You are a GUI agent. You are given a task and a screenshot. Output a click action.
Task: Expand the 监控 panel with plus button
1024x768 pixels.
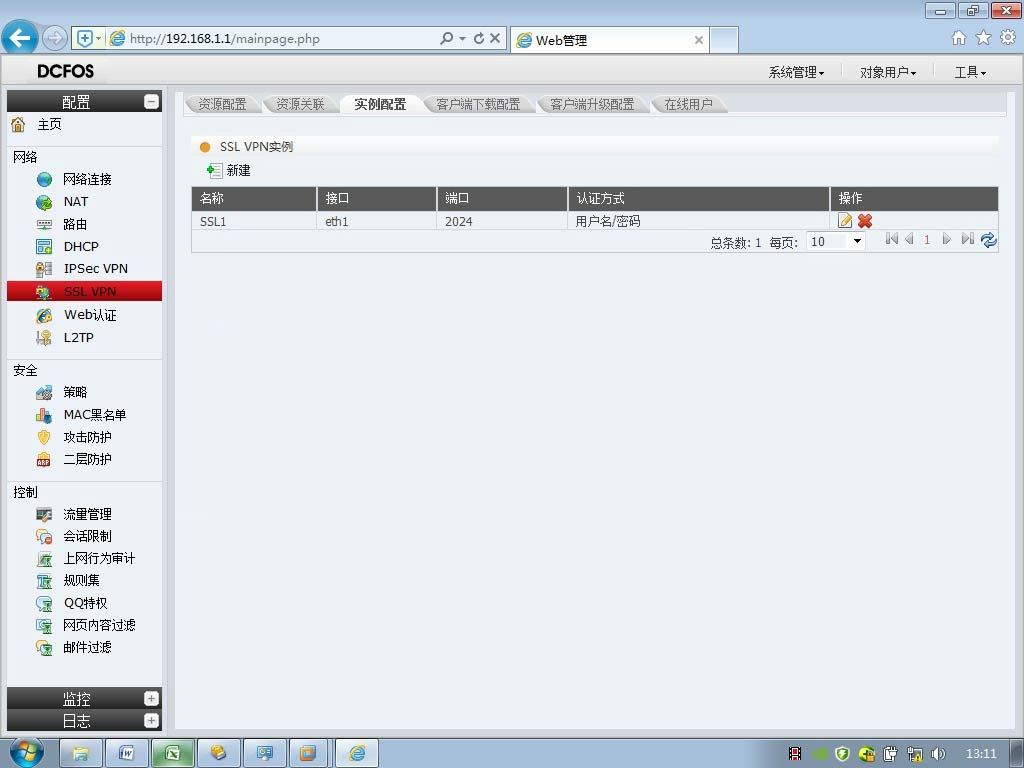pyautogui.click(x=151, y=699)
